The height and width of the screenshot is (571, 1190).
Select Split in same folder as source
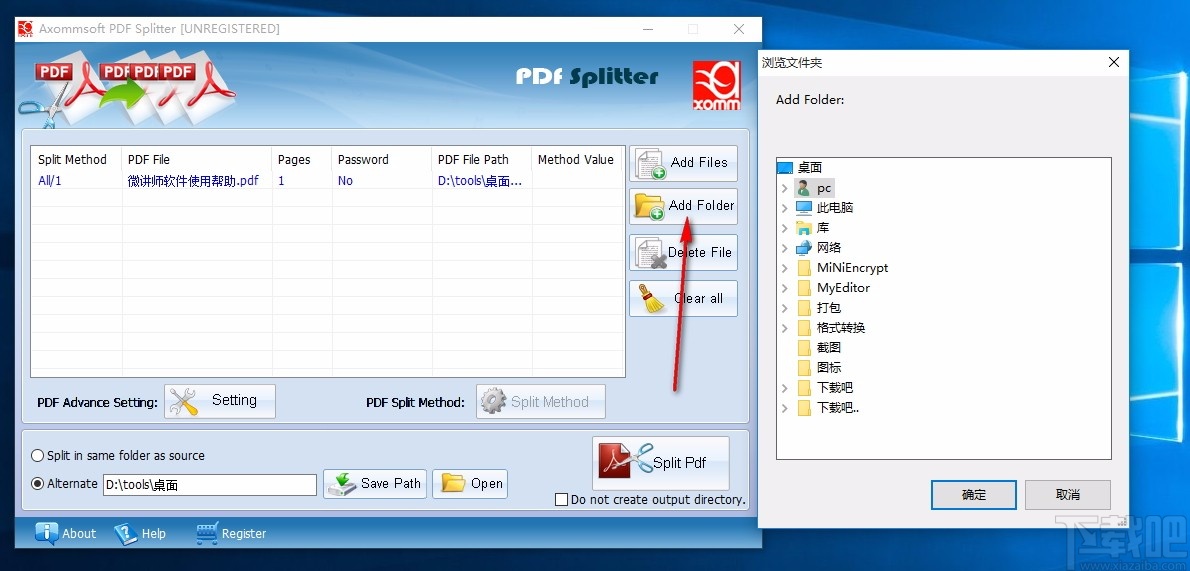[x=118, y=456]
